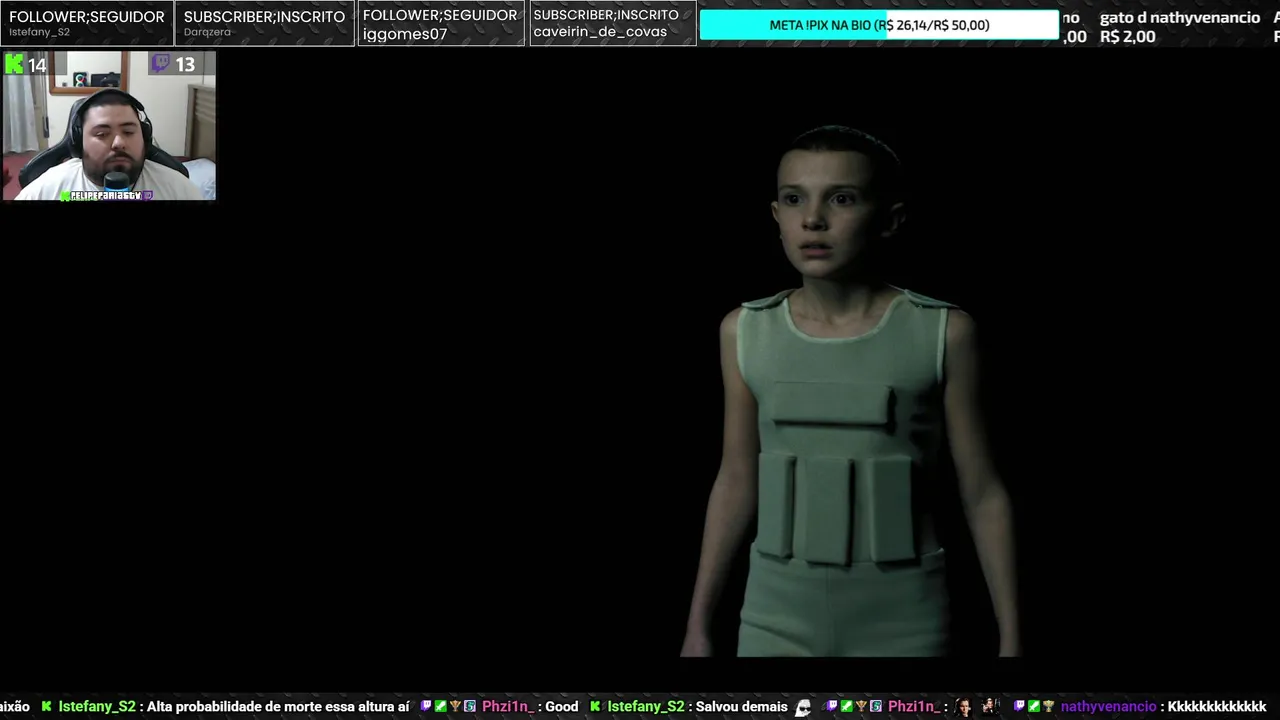Click the mask emote after Salvou demais
1280x720 pixels.
click(803, 707)
